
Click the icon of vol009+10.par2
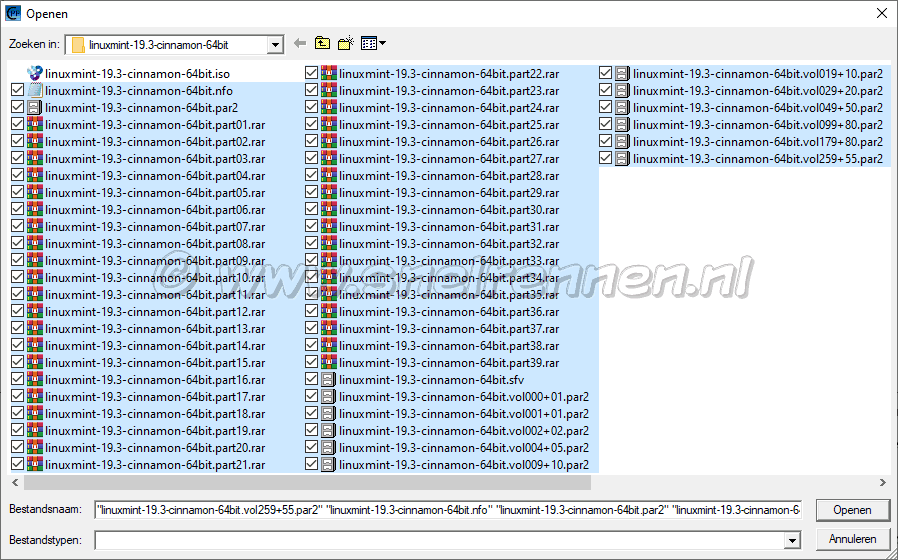click(329, 464)
